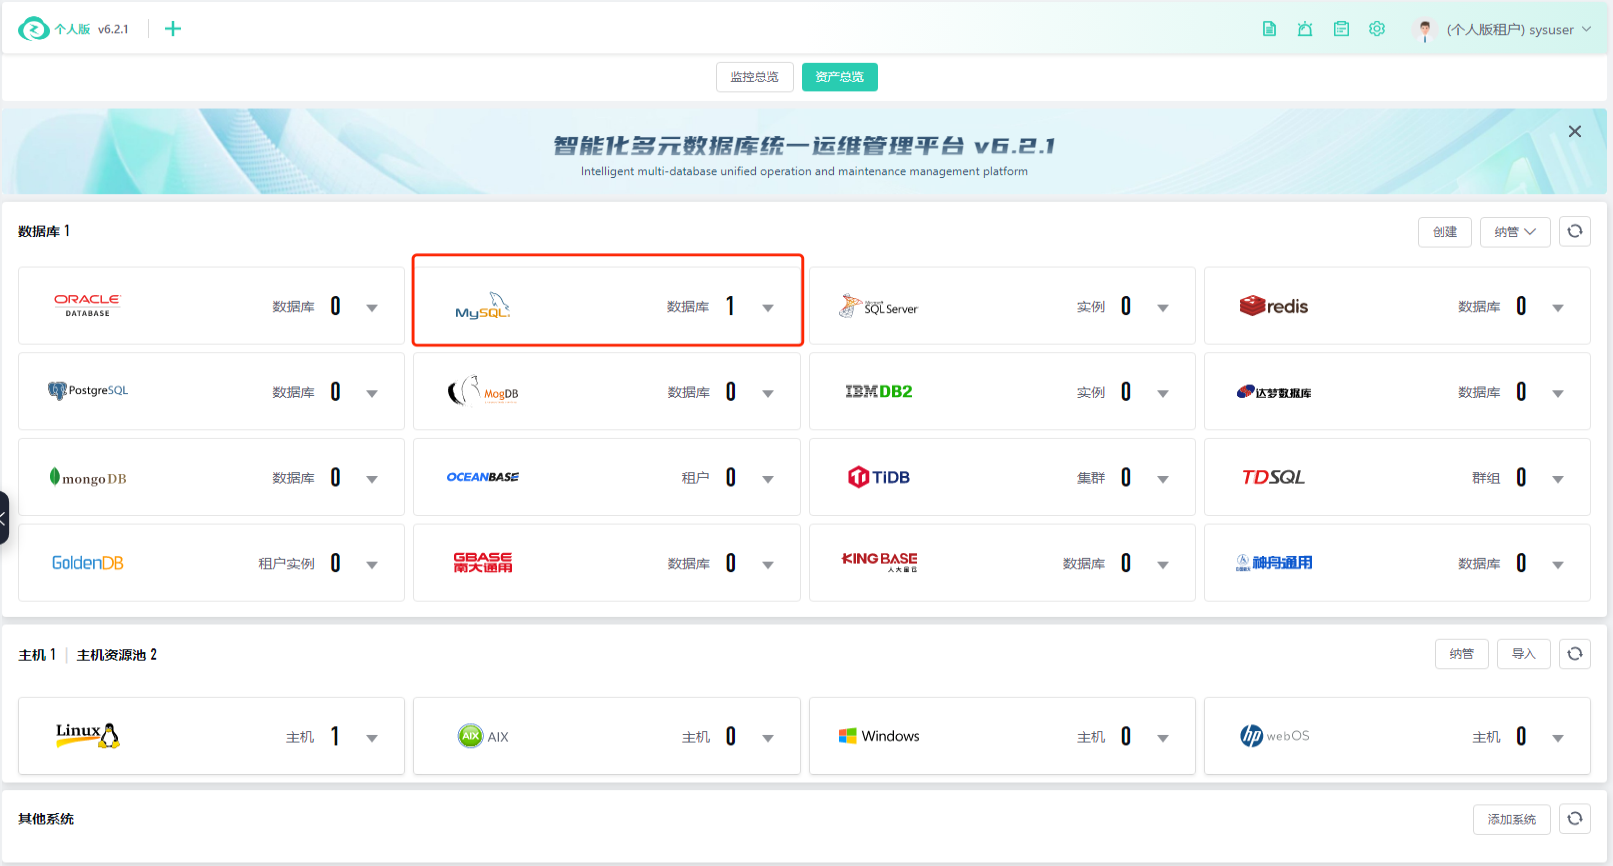
Task: Click the Windows logo
Action: coord(879,736)
